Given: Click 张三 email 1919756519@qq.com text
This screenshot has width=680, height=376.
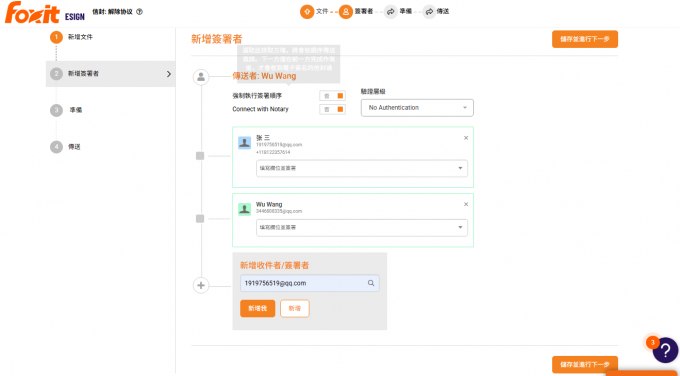Looking at the screenshot, I should tap(279, 145).
